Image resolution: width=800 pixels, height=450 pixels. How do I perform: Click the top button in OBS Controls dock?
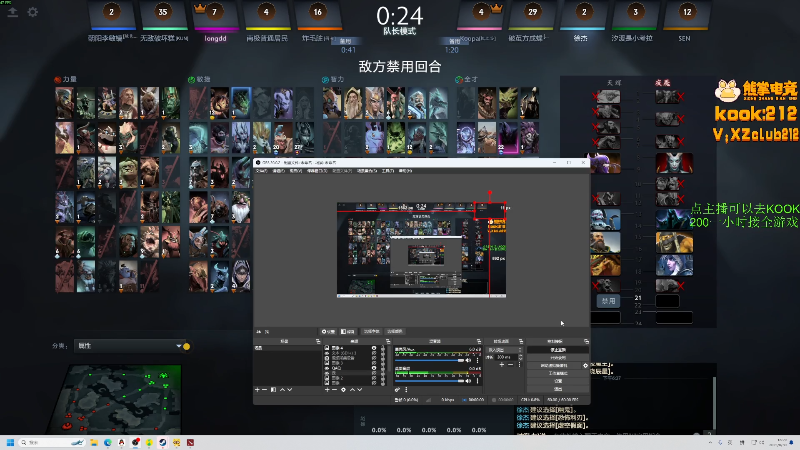(558, 350)
